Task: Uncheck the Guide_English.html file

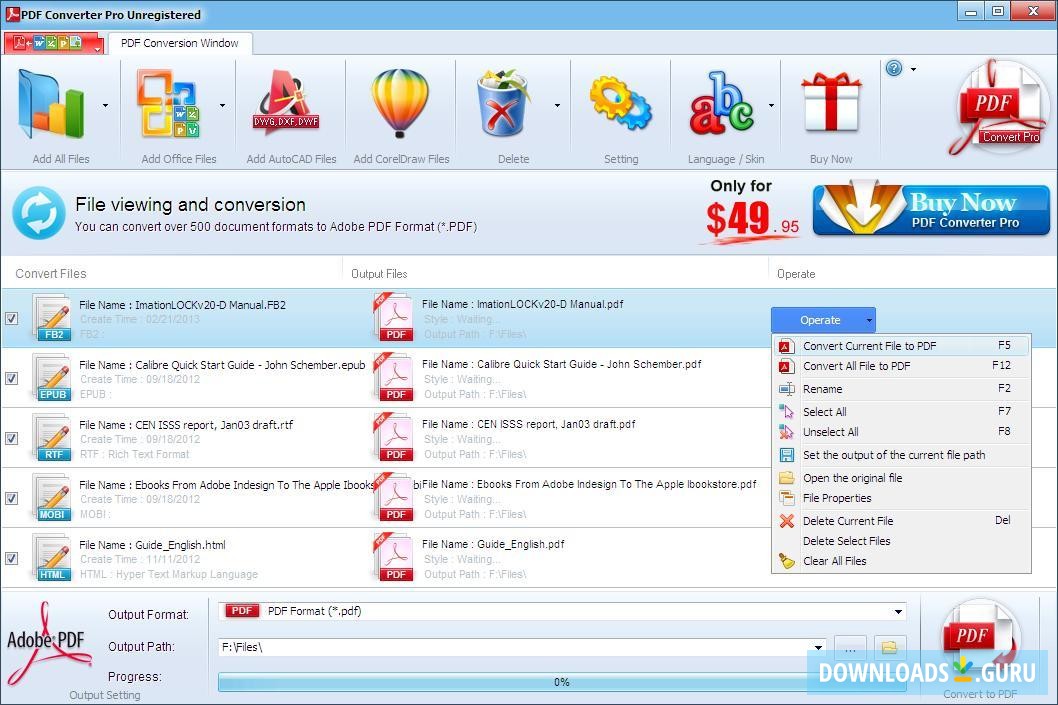Action: pyautogui.click(x=13, y=559)
